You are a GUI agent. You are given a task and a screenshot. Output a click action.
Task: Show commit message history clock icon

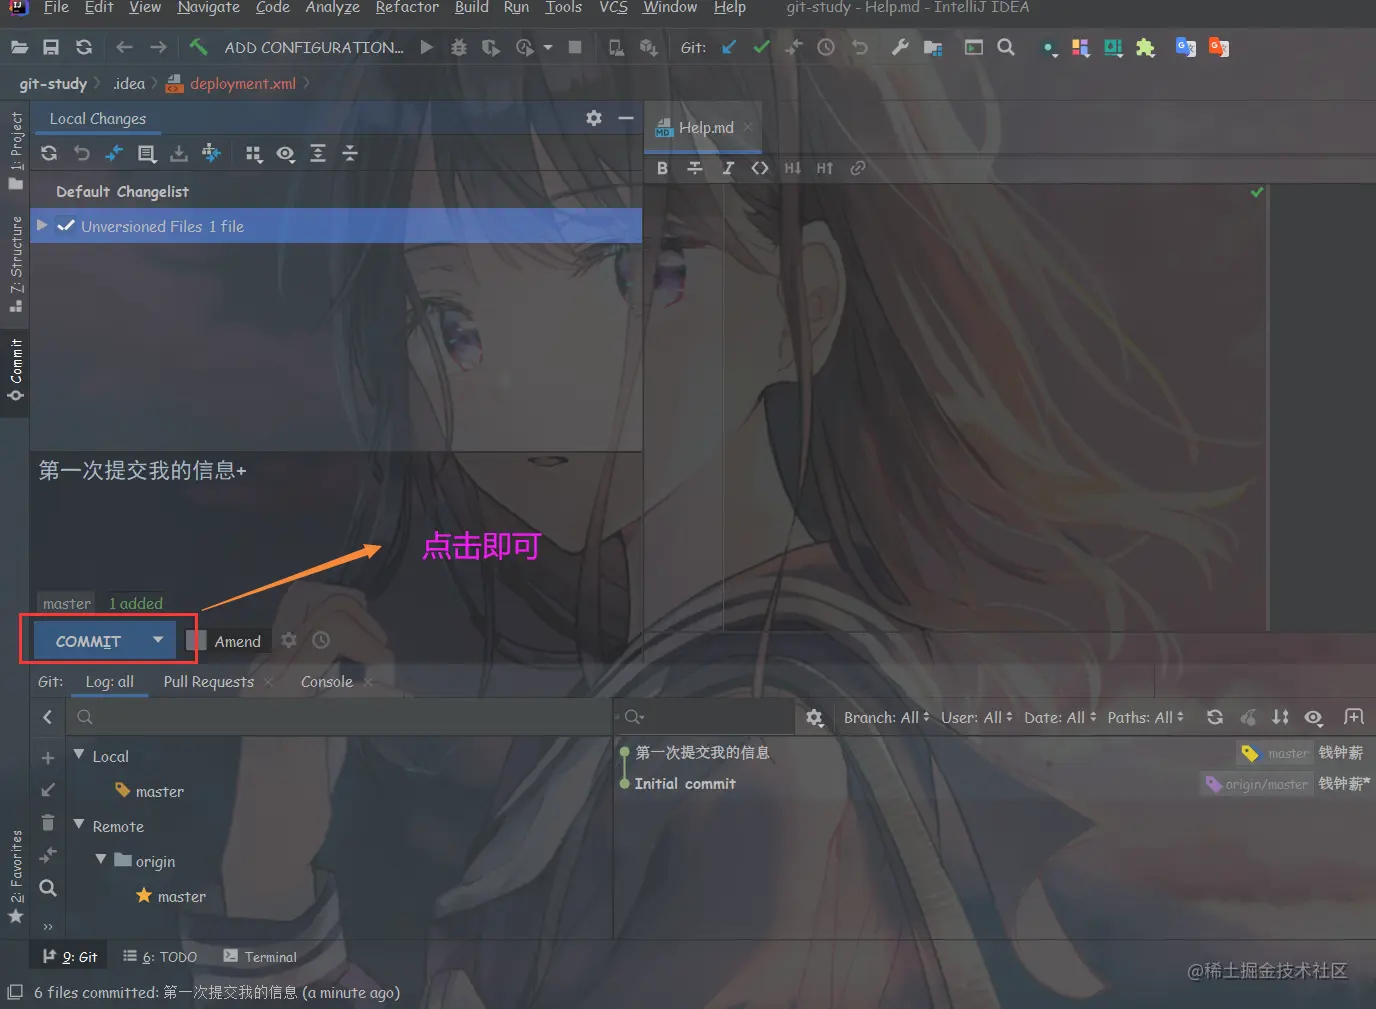321,640
